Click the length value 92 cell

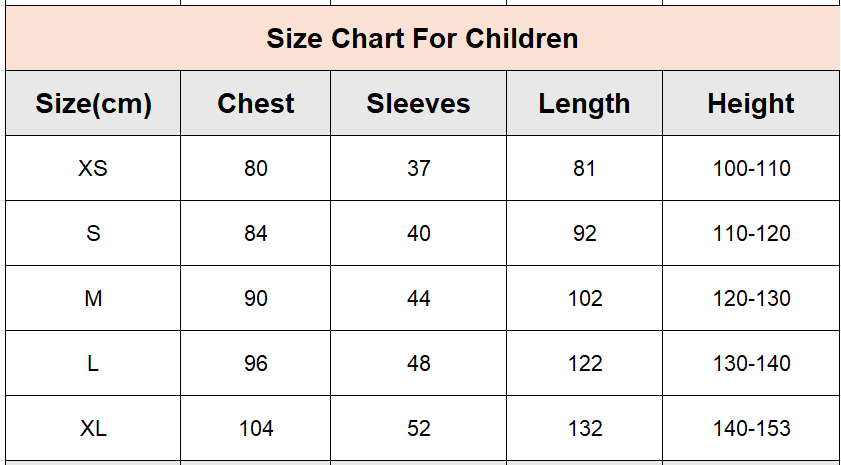click(x=584, y=233)
